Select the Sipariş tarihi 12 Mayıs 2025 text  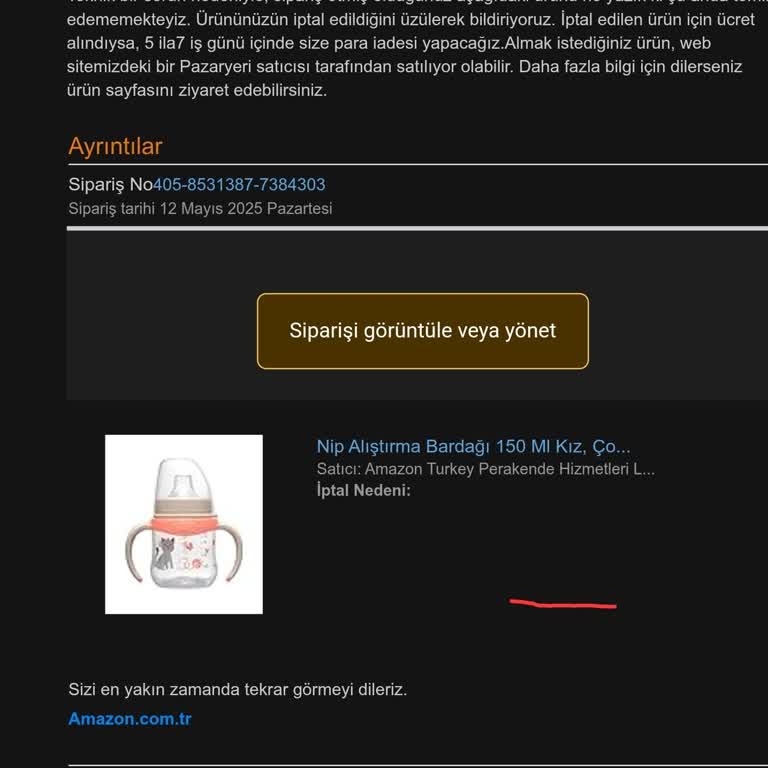(200, 209)
